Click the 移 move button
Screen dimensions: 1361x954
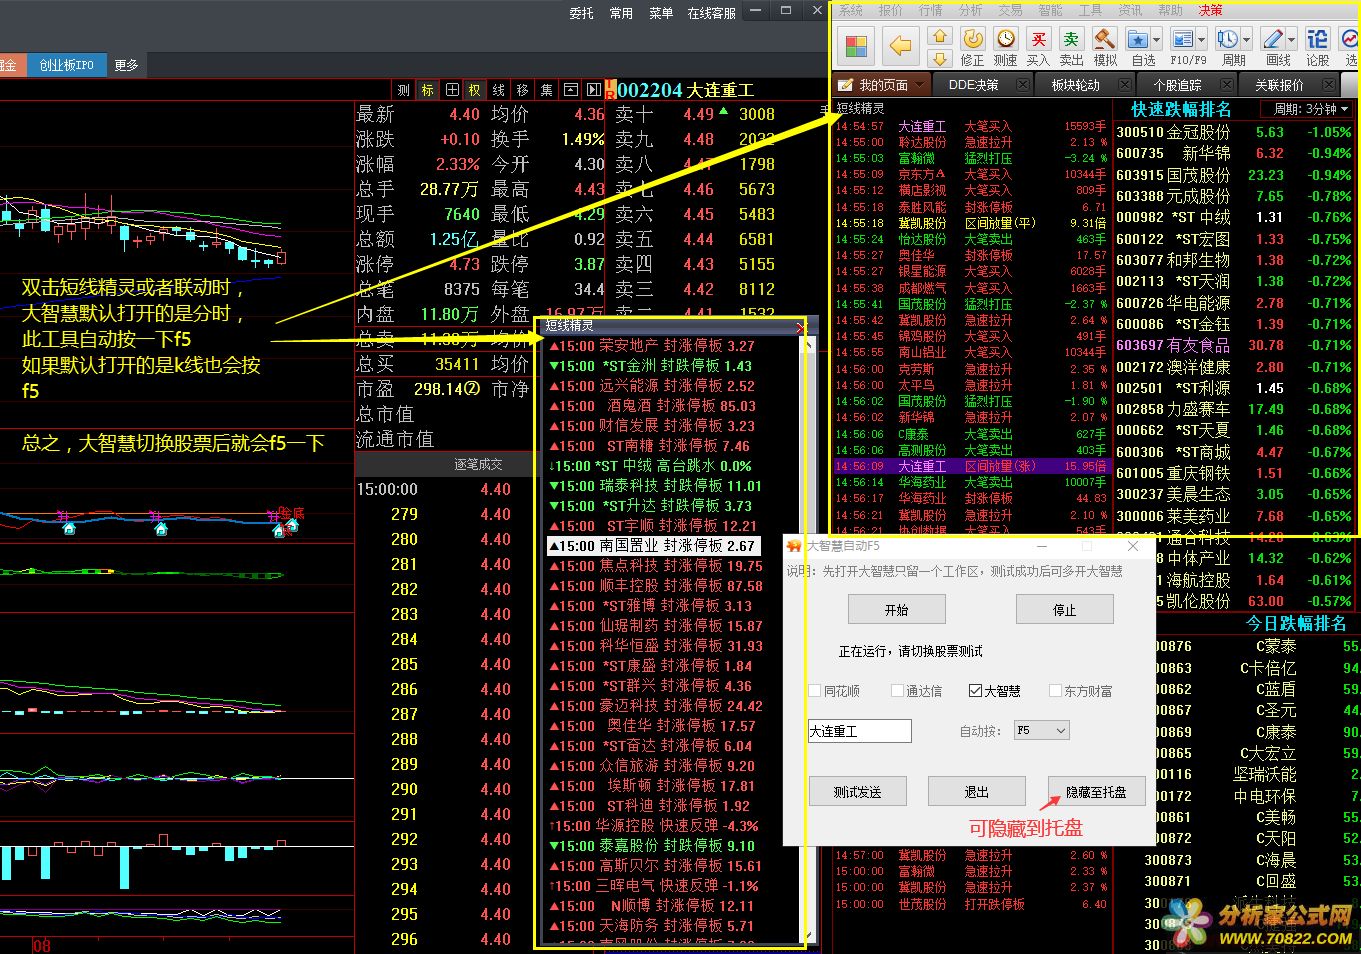pyautogui.click(x=522, y=90)
